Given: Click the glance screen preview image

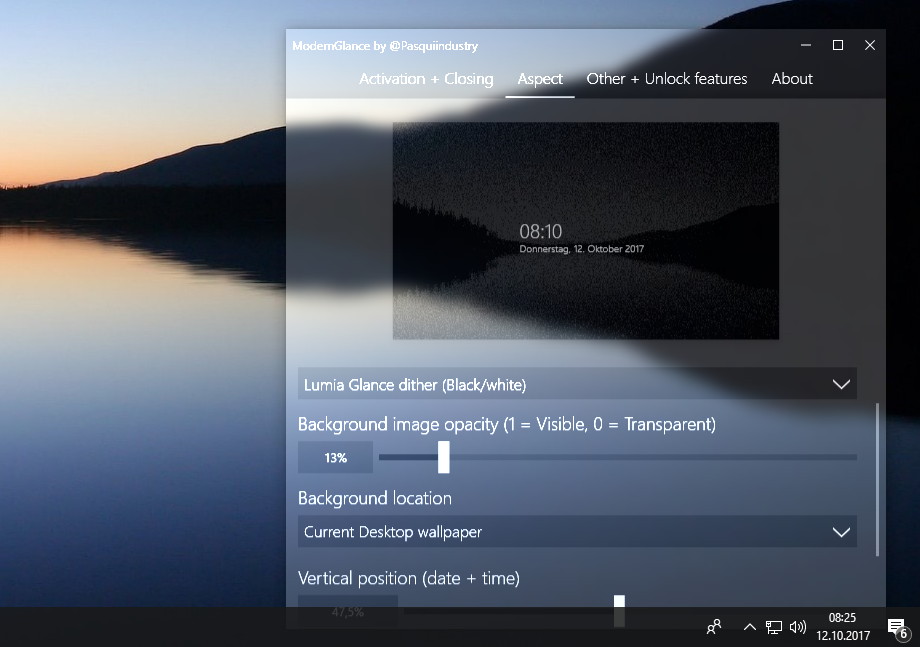Looking at the screenshot, I should [x=585, y=230].
